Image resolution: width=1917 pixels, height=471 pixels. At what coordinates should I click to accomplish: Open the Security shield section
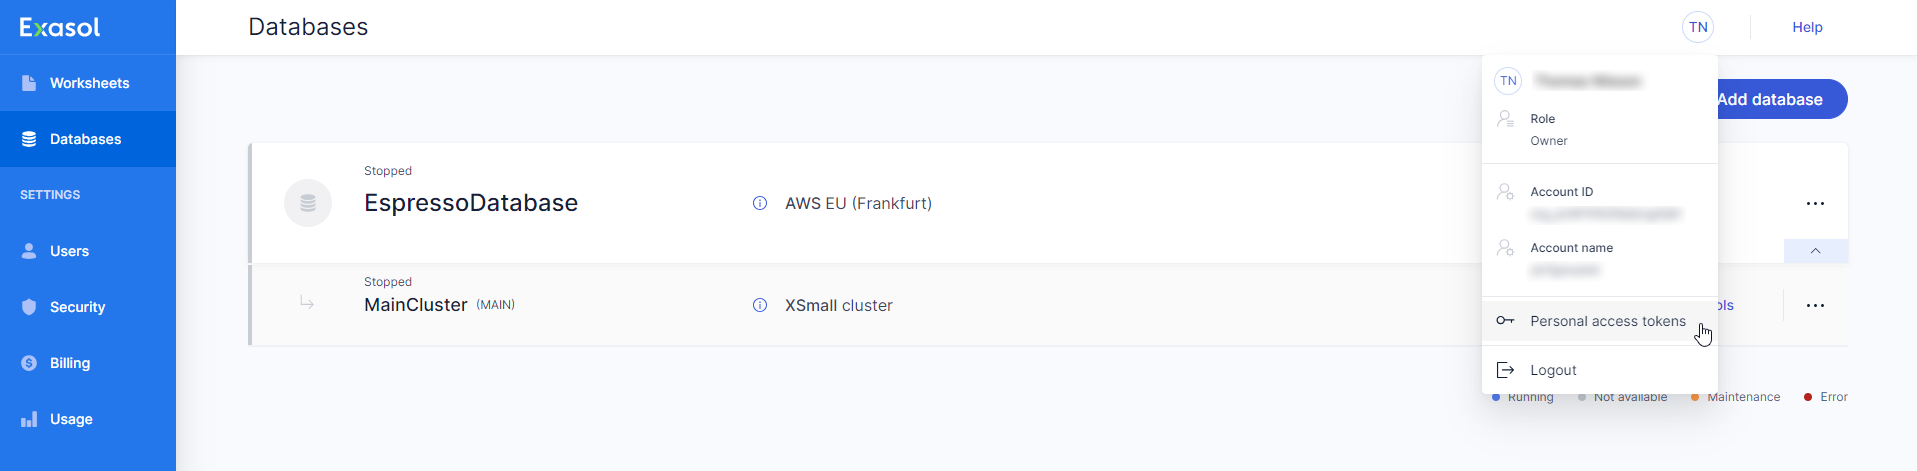pos(76,307)
